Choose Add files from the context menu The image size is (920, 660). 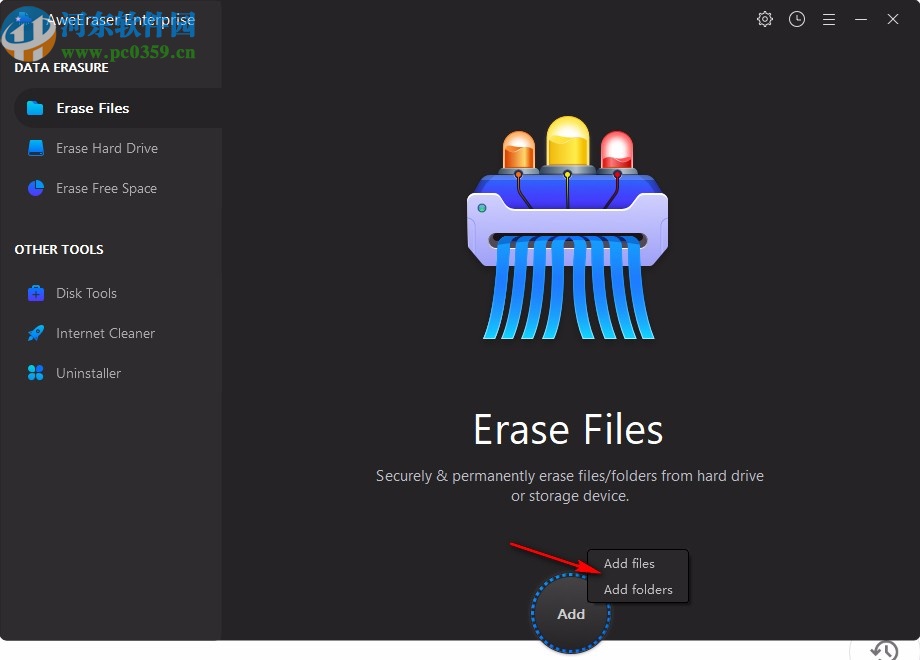tap(628, 563)
